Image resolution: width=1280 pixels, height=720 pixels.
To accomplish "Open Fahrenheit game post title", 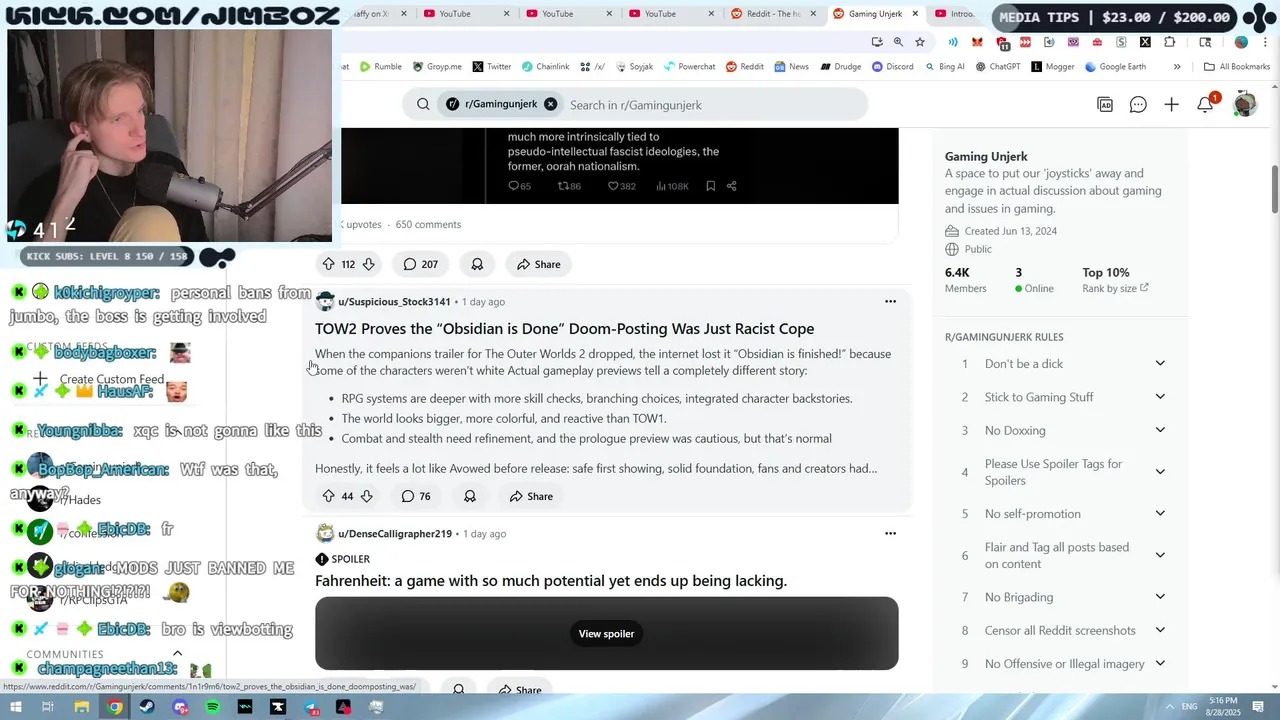I will click(x=551, y=580).
